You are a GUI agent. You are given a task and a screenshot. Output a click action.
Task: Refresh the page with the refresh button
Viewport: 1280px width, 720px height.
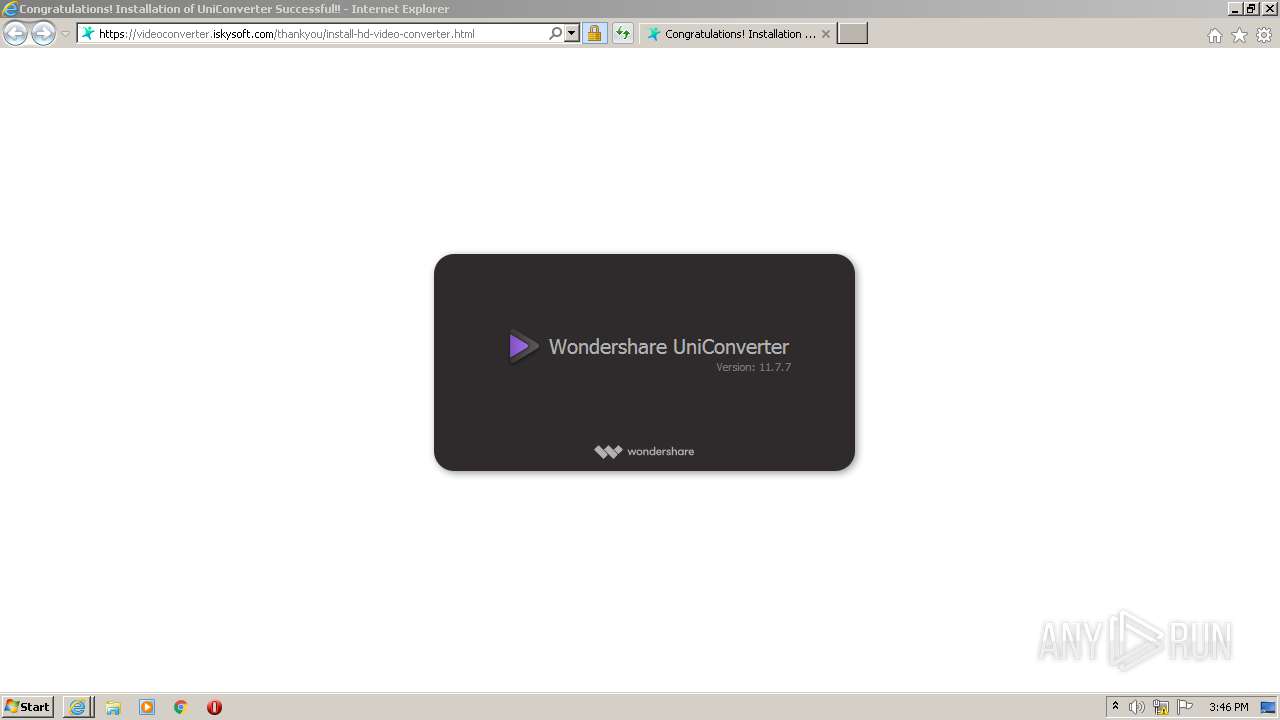point(623,34)
